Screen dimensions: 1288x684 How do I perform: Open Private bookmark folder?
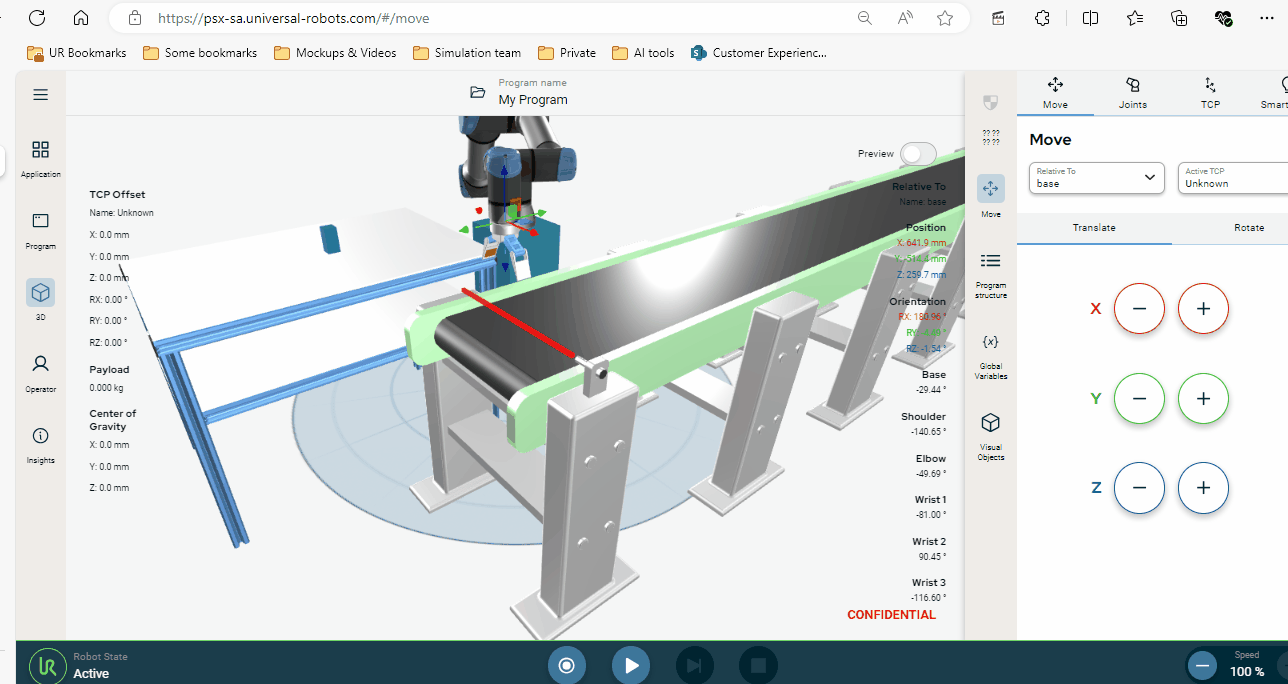pyautogui.click(x=567, y=53)
